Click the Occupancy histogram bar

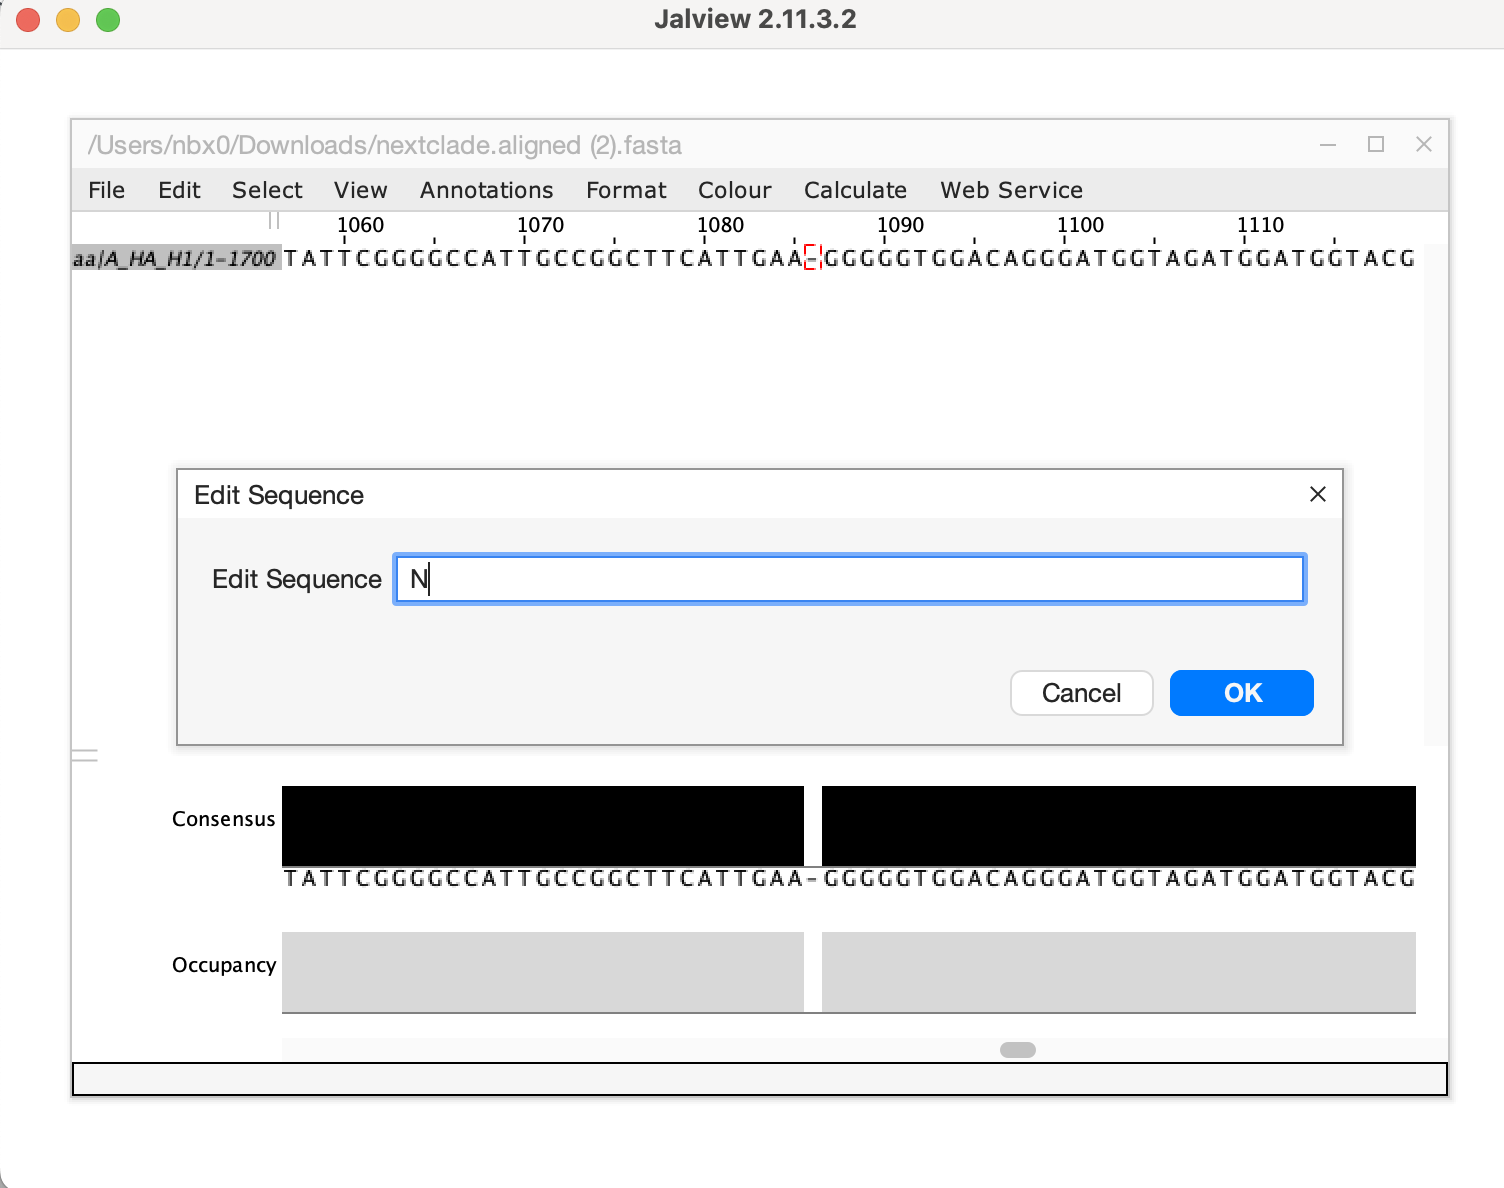click(849, 972)
